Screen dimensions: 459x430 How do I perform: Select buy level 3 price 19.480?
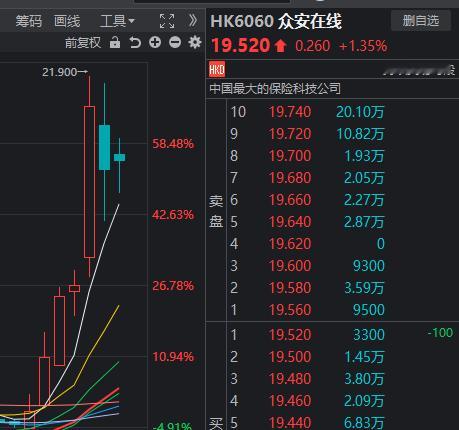290,379
